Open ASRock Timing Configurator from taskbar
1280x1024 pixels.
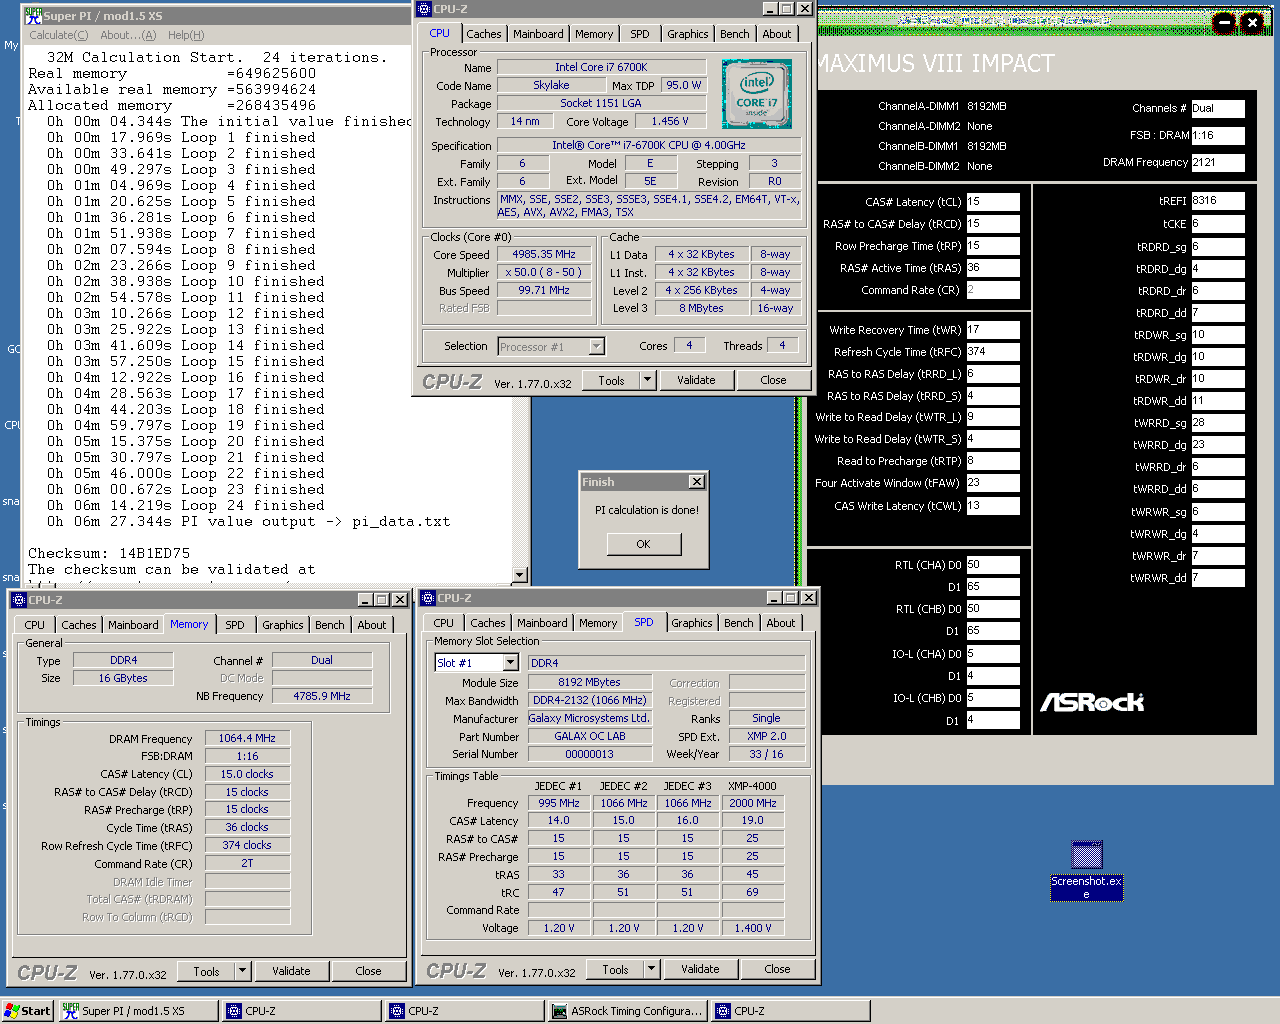pyautogui.click(x=628, y=1011)
